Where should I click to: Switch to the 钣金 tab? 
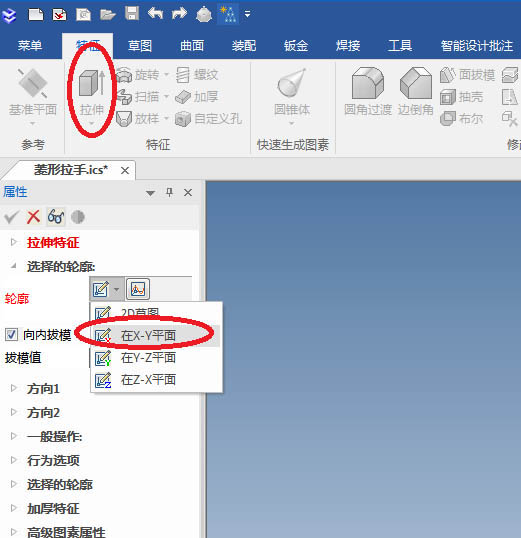click(296, 46)
